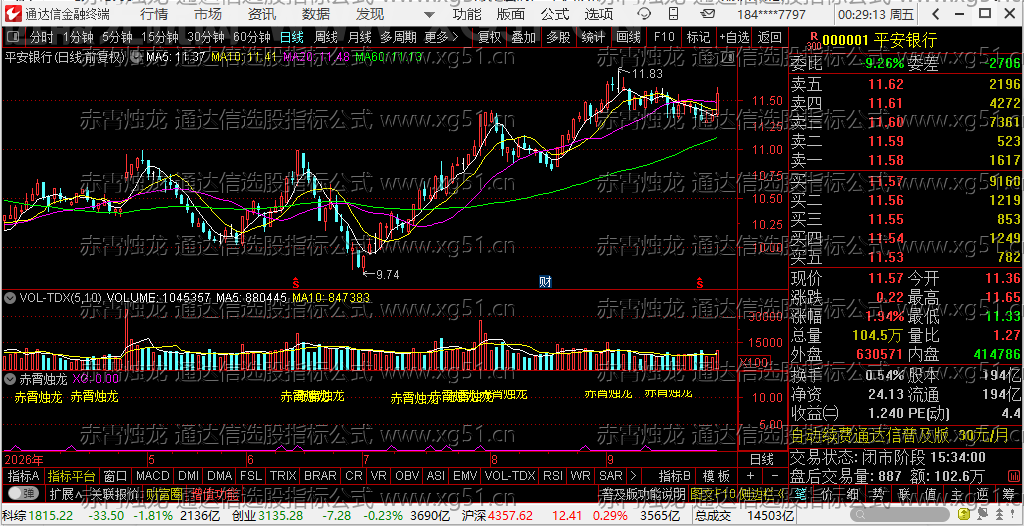Click the green MA60 value label
This screenshot has height=526, width=1024.
click(x=387, y=57)
